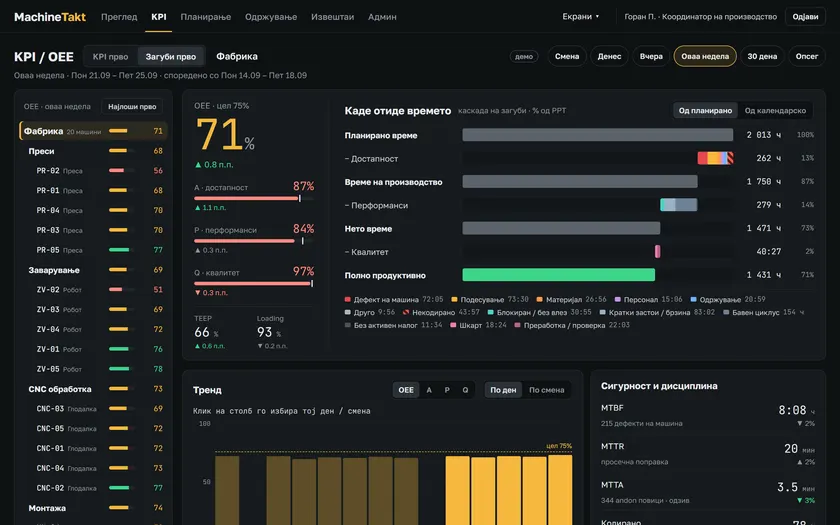Show OEE metric in trend chart
Screen dimensions: 840x525
406,390
